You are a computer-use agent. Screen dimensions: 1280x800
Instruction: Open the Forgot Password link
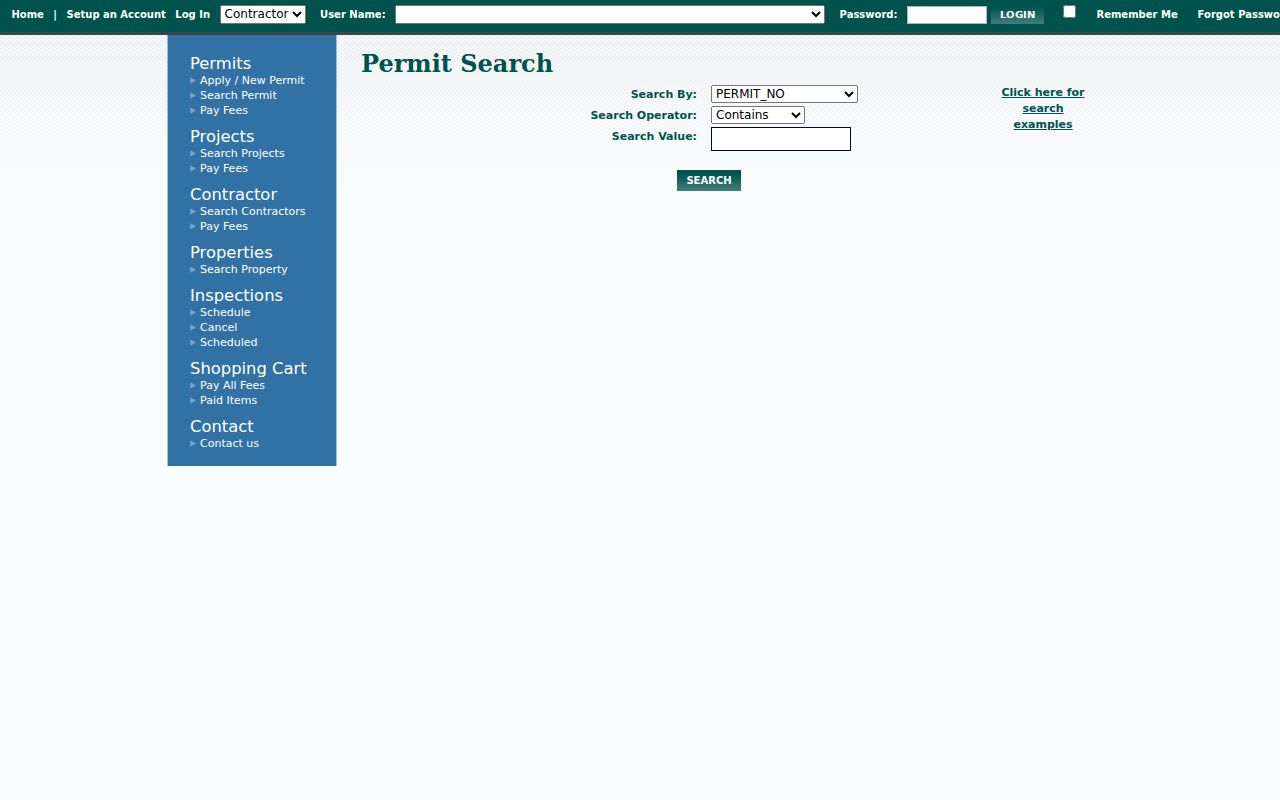[x=1238, y=14]
